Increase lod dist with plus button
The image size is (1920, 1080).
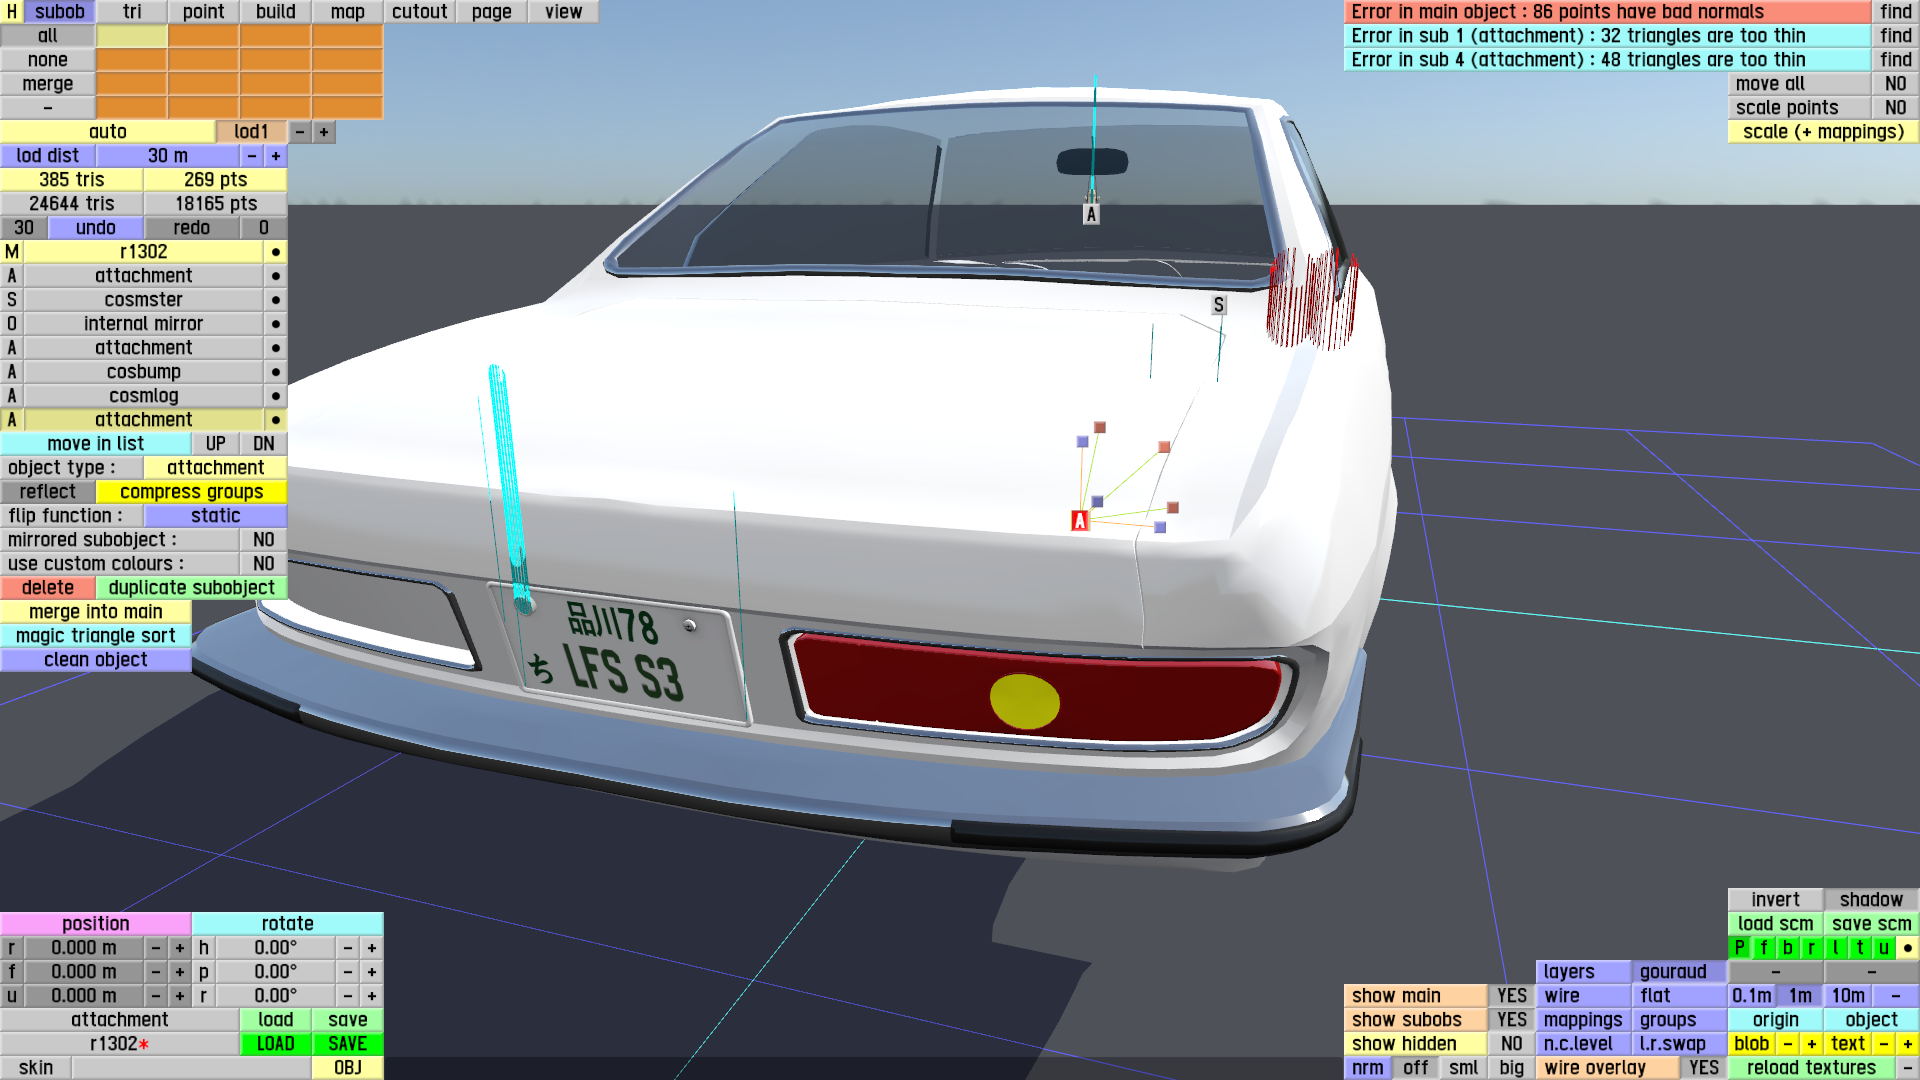tap(275, 156)
